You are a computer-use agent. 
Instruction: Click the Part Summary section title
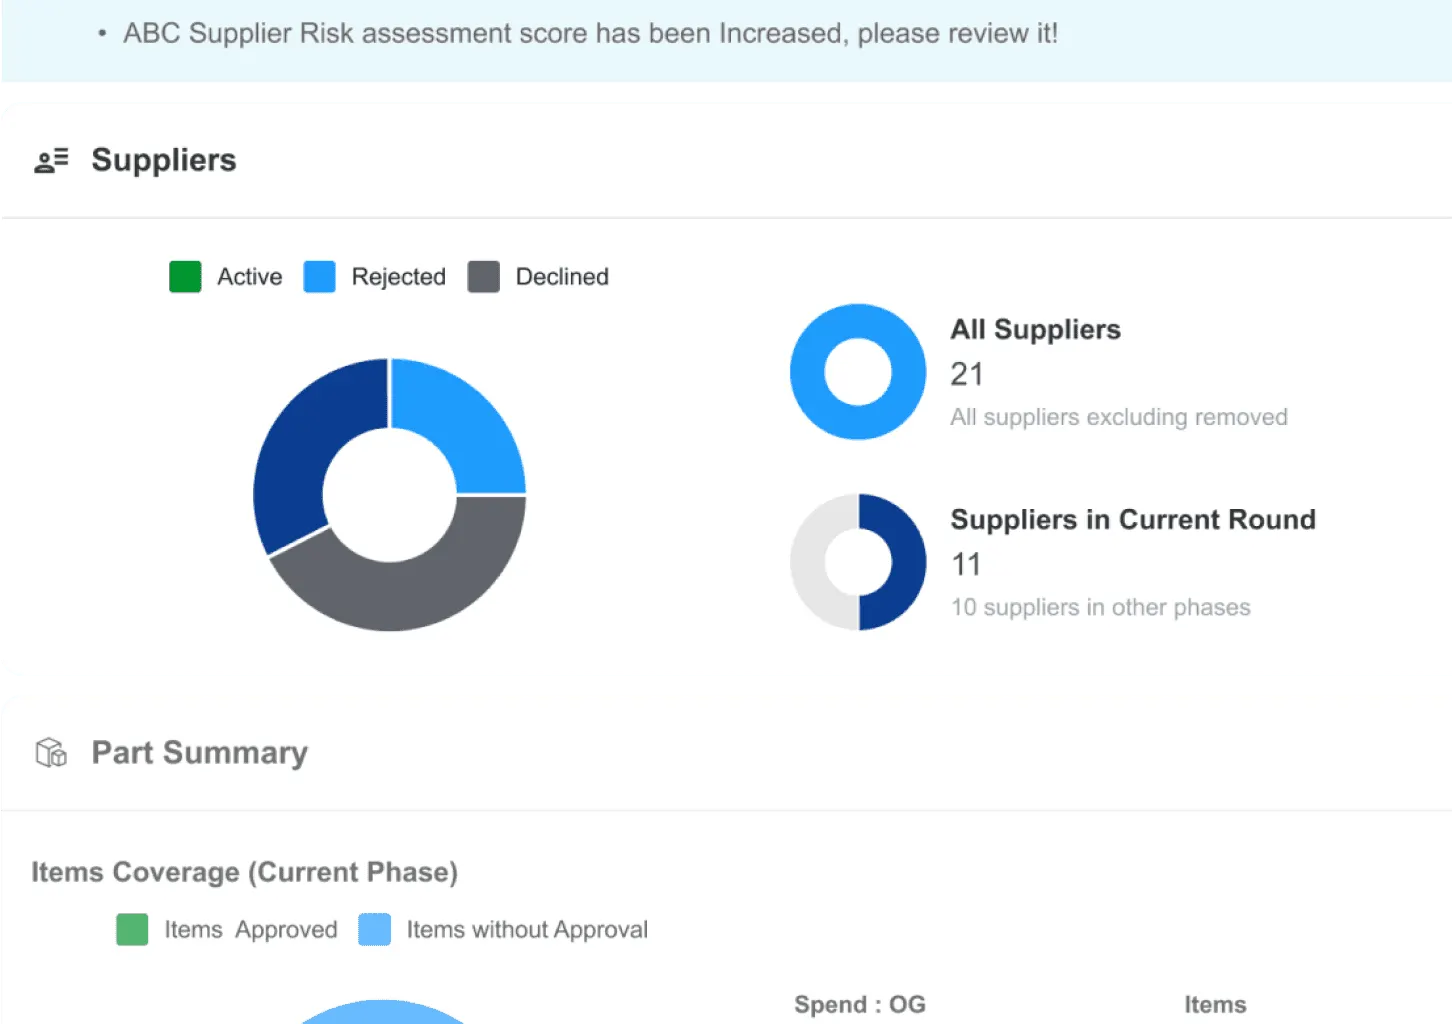[200, 752]
